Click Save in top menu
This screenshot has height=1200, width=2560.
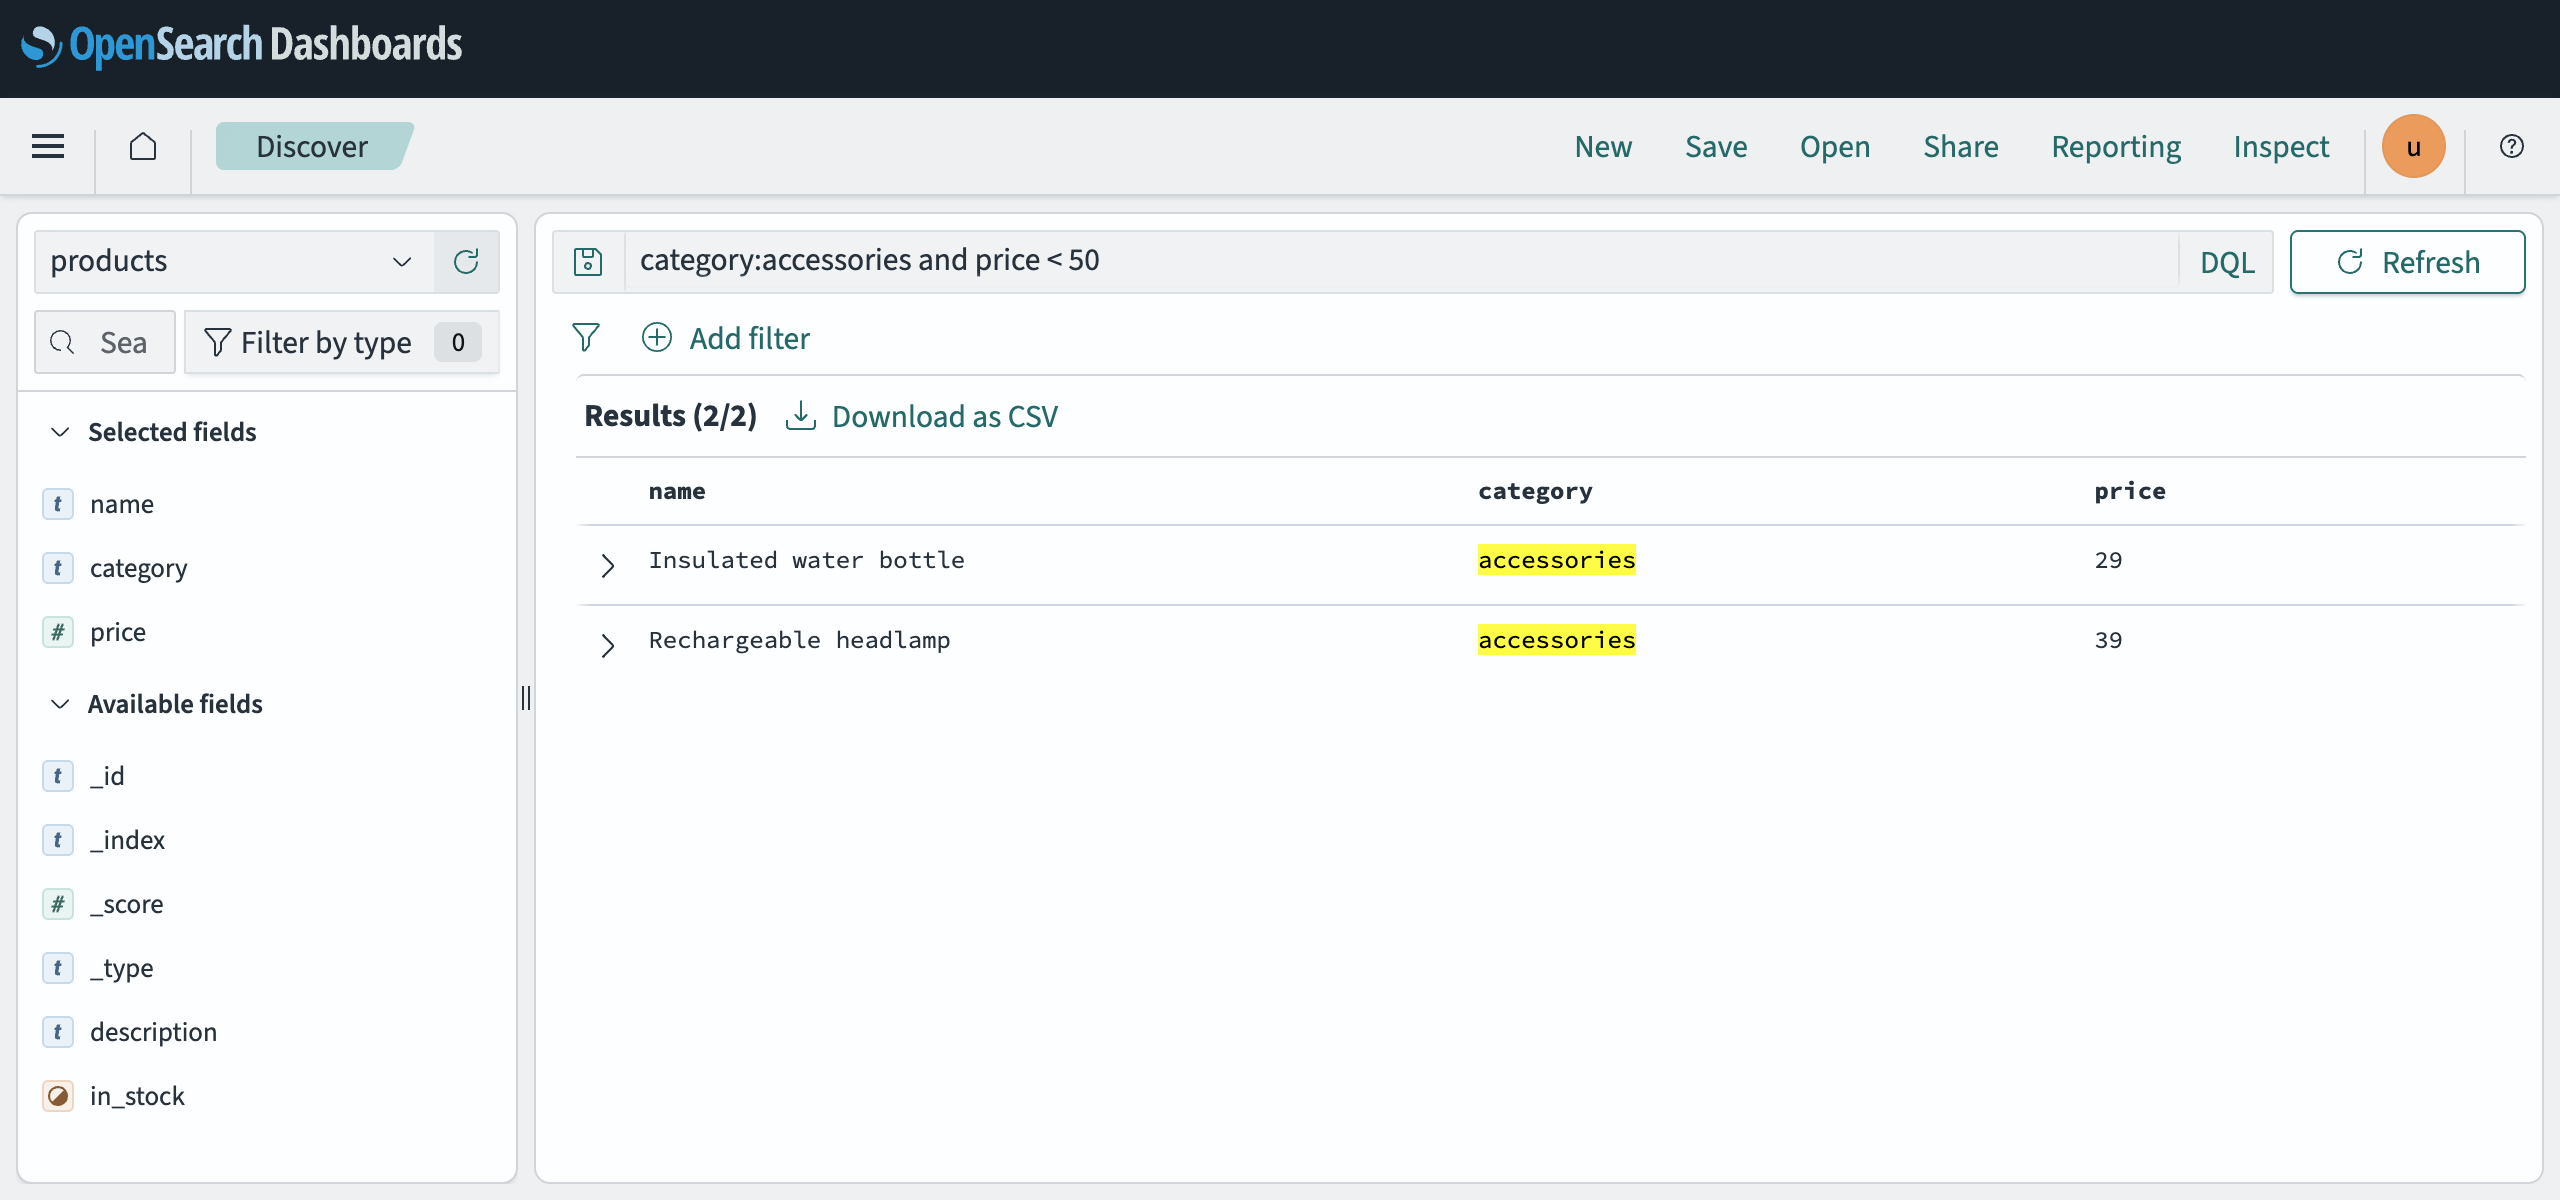pyautogui.click(x=1716, y=146)
